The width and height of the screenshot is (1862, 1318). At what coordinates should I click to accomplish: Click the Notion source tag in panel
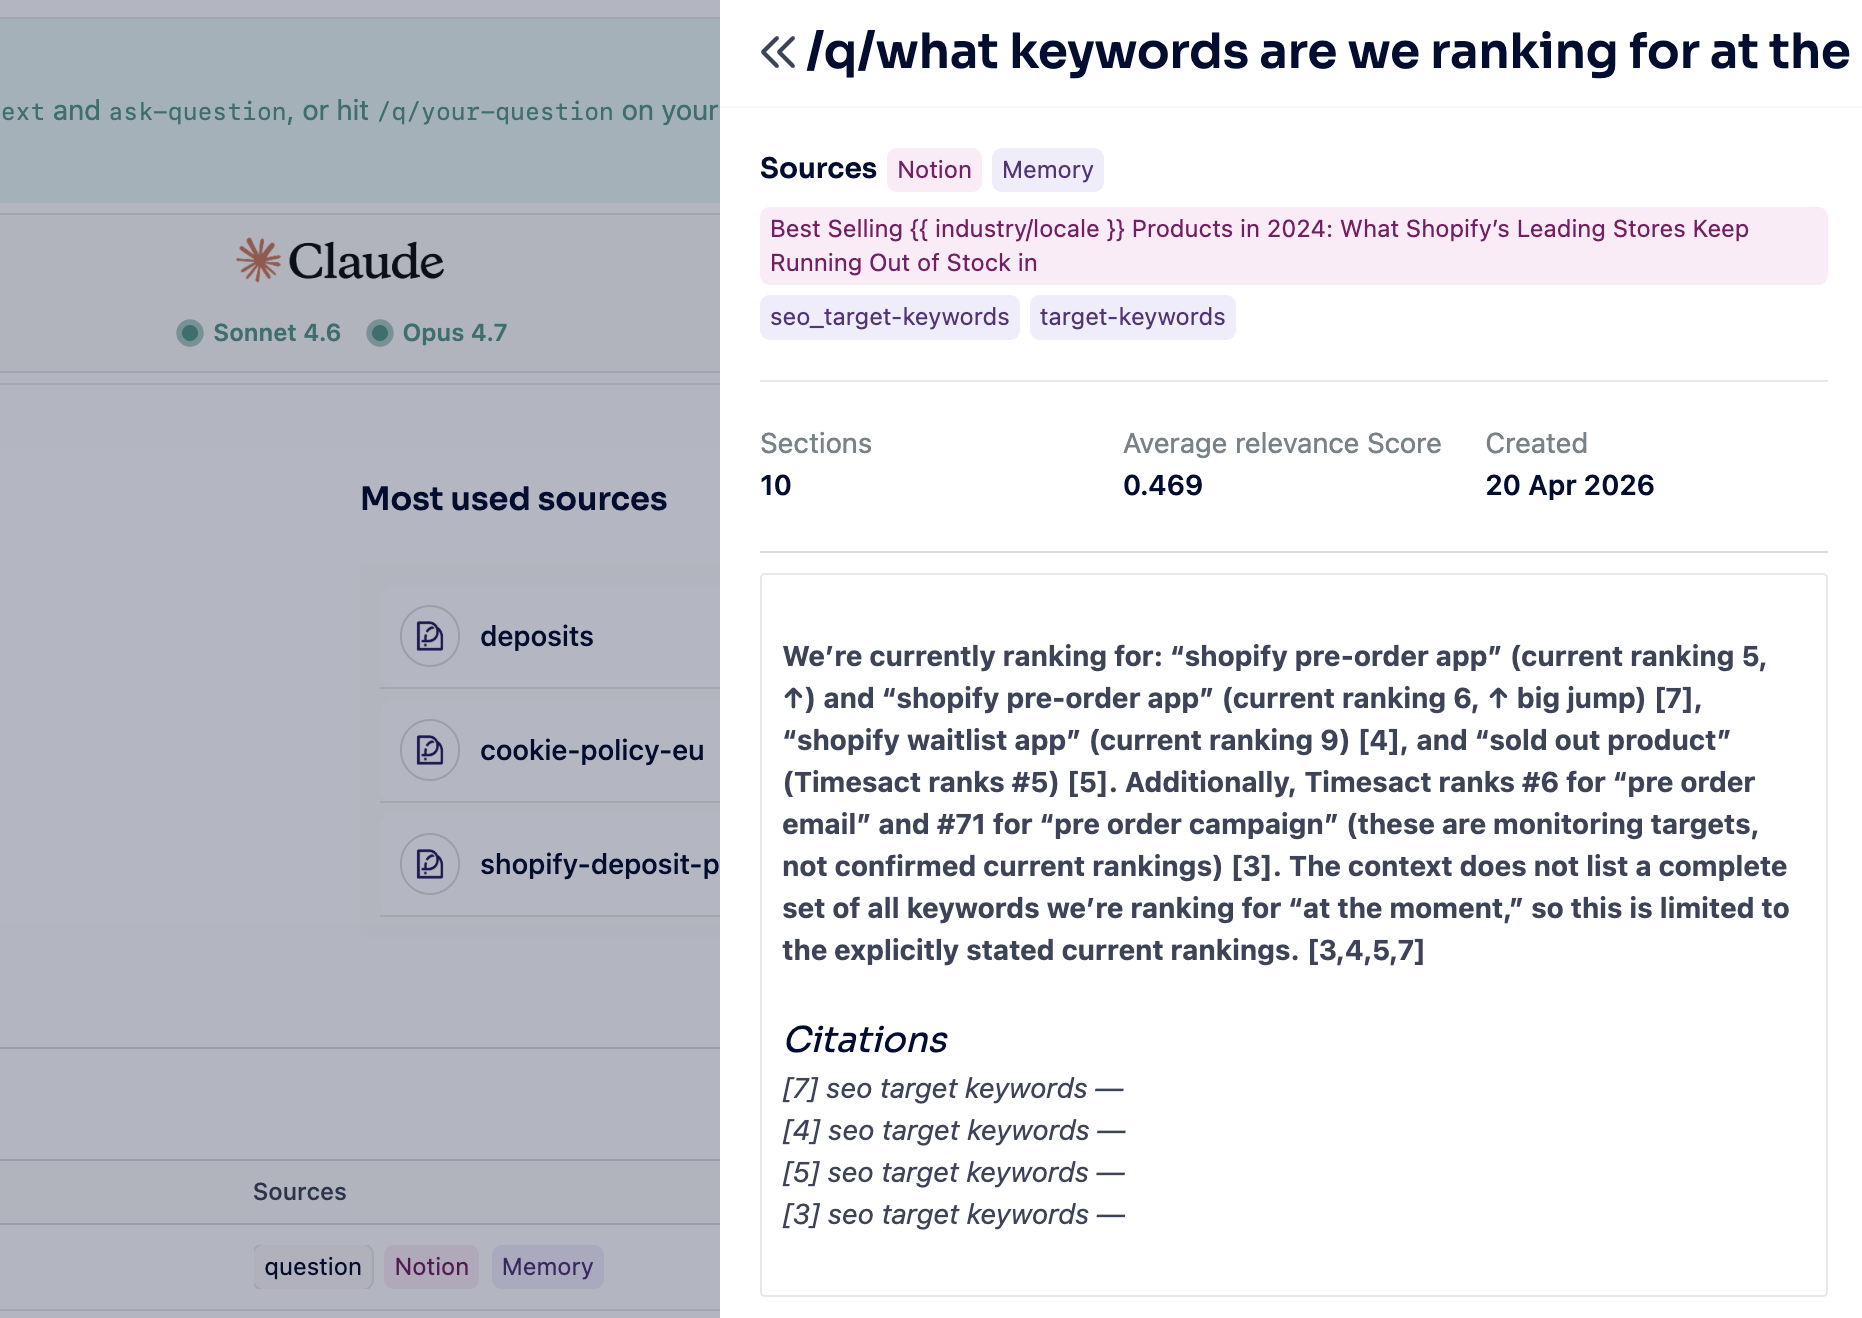tap(934, 170)
